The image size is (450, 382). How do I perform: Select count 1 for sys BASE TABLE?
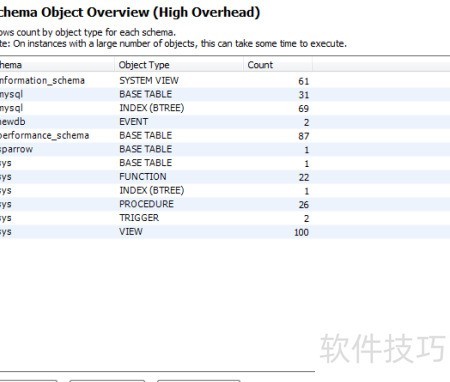[307, 163]
